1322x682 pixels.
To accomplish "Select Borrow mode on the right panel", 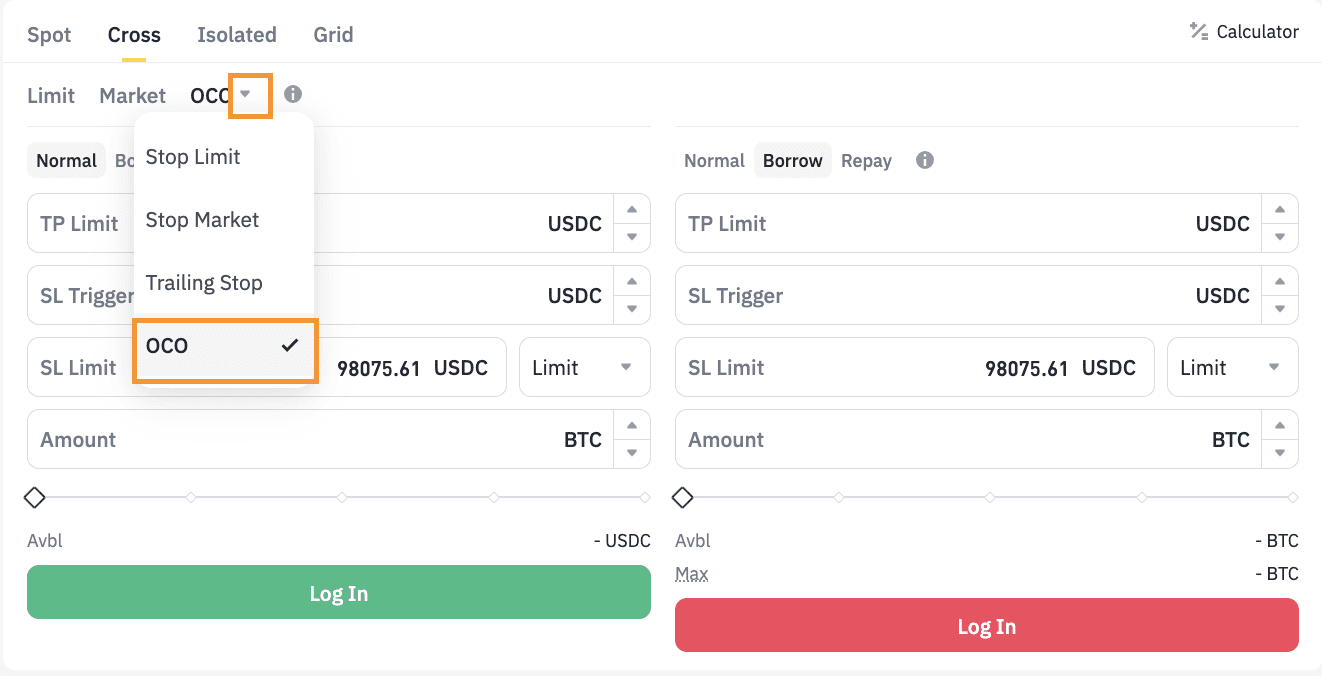I will pyautogui.click(x=792, y=160).
